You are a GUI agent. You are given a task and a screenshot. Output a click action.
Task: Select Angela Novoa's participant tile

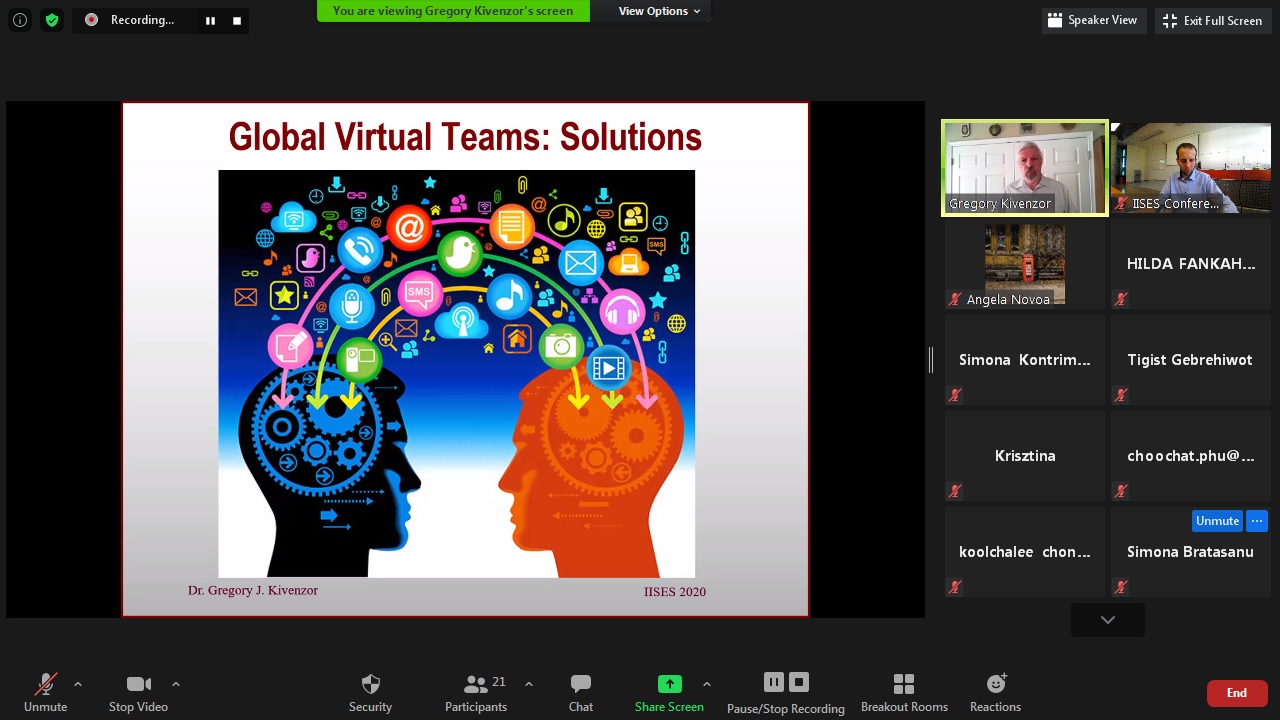tap(1025, 264)
